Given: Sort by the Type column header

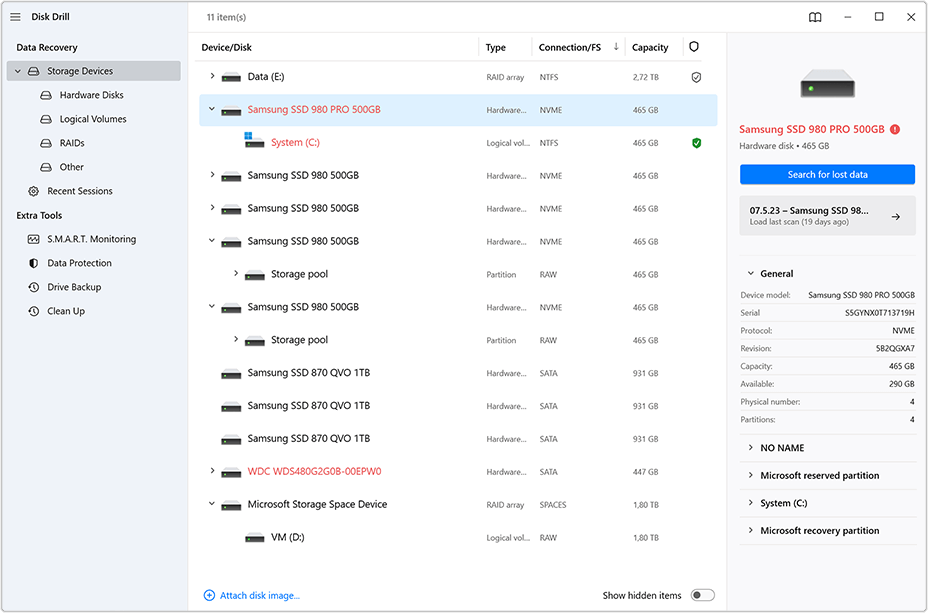Looking at the screenshot, I should tap(496, 47).
